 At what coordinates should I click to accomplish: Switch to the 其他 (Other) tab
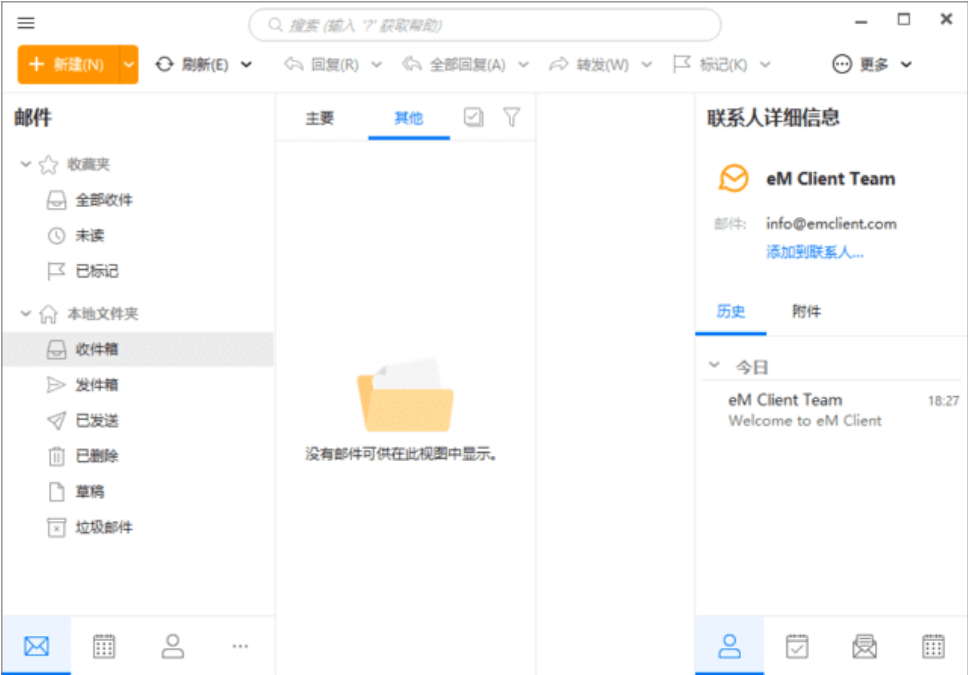click(x=409, y=117)
